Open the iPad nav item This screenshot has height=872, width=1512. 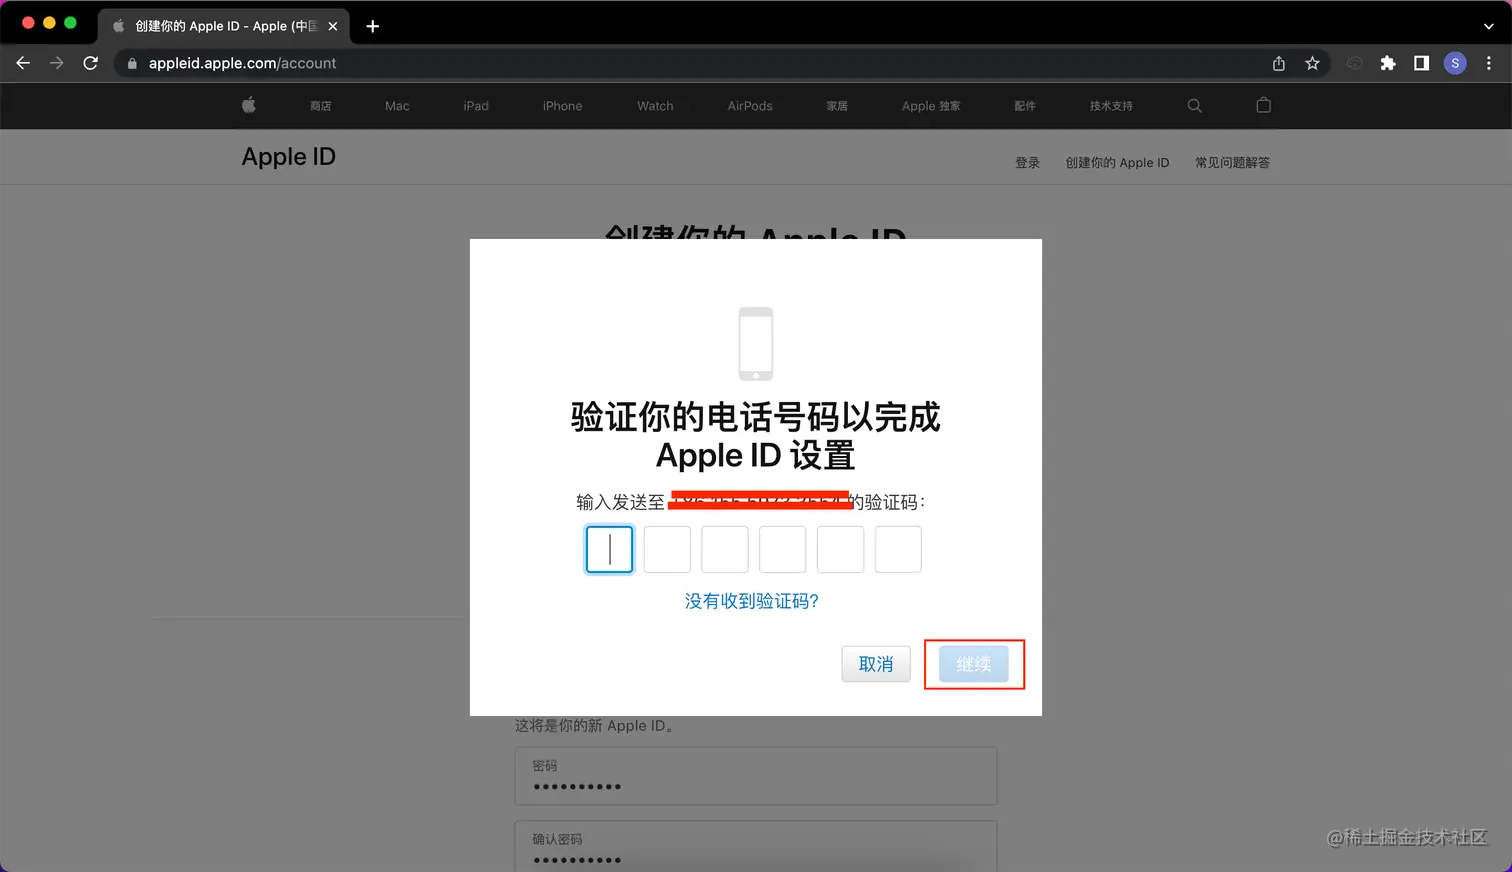(x=476, y=106)
